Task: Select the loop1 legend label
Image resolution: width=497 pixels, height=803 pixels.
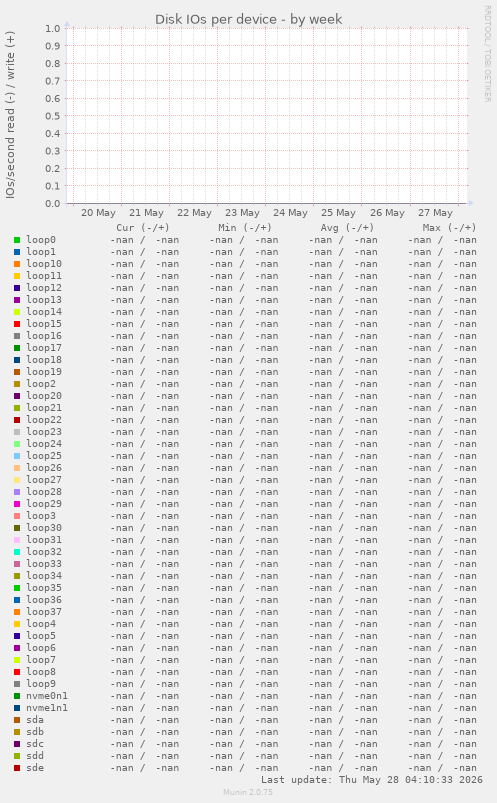Action: click(x=41, y=251)
